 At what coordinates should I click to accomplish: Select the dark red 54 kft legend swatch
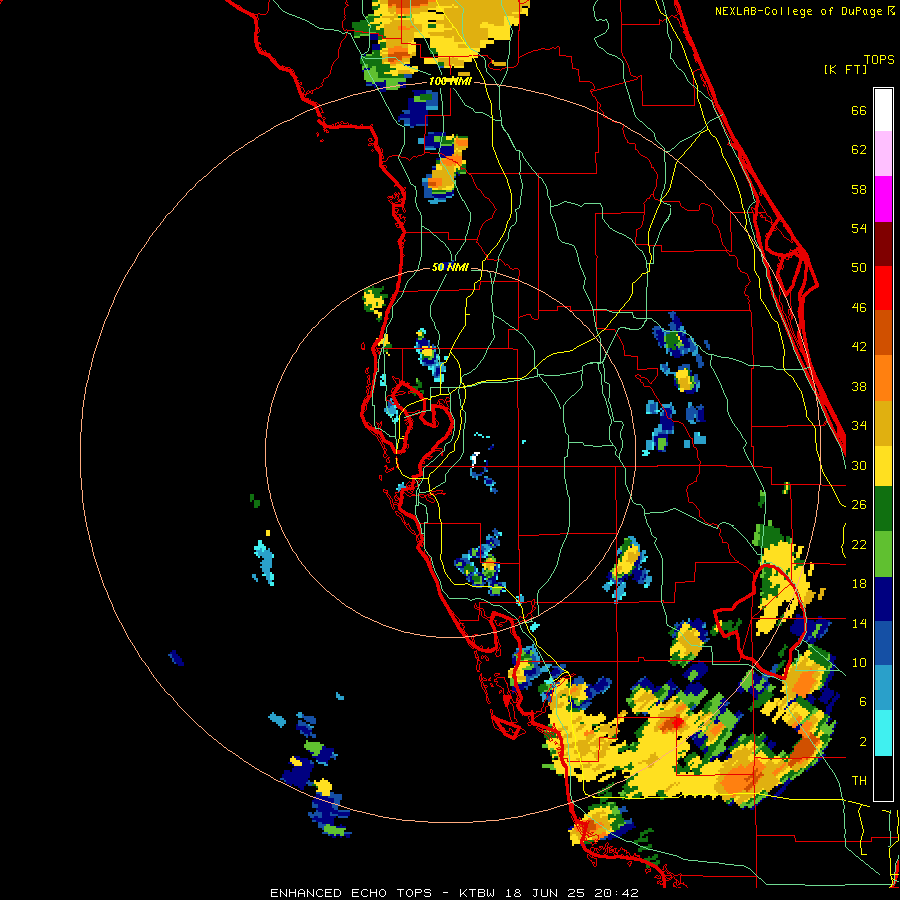(883, 243)
